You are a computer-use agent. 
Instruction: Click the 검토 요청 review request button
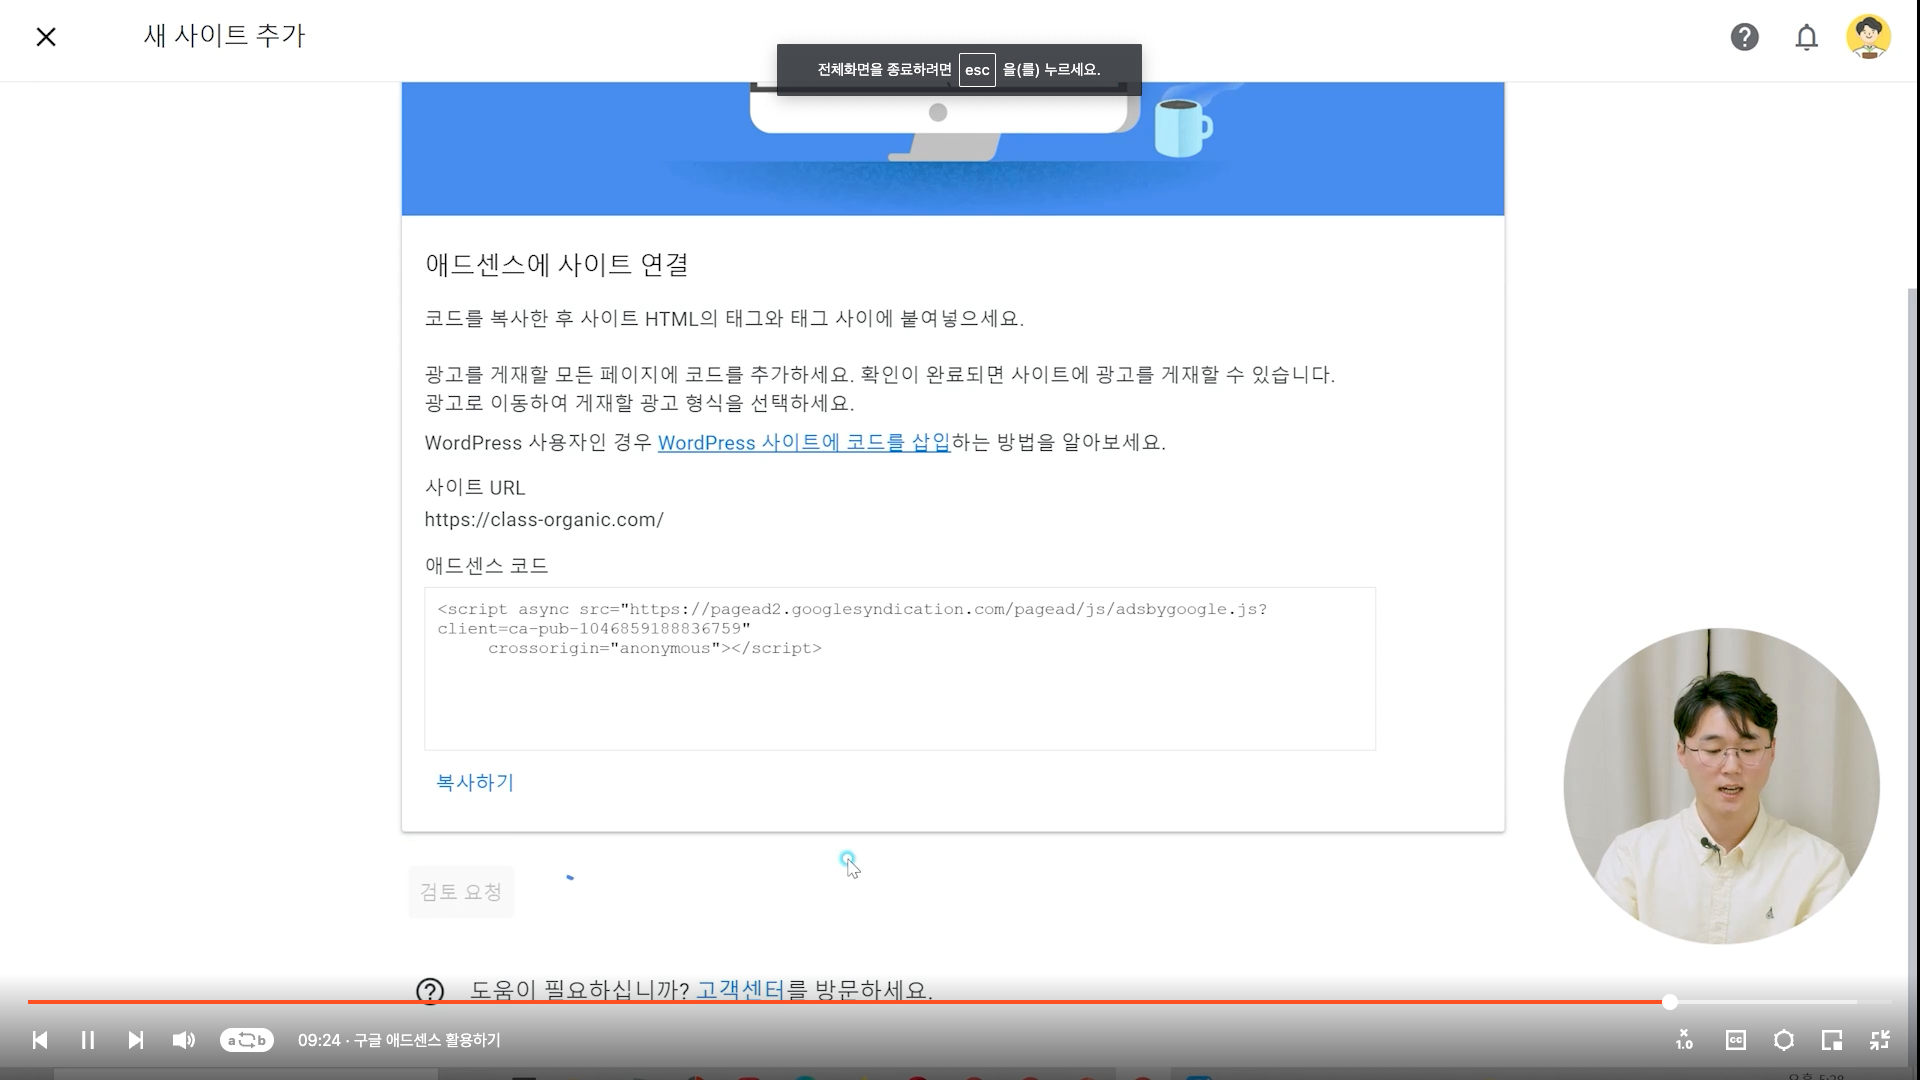tap(461, 891)
